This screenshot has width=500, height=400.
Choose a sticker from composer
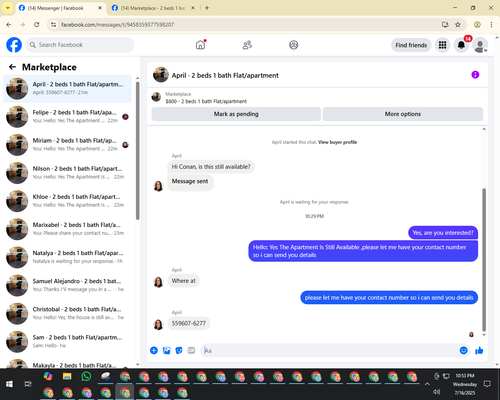click(179, 350)
